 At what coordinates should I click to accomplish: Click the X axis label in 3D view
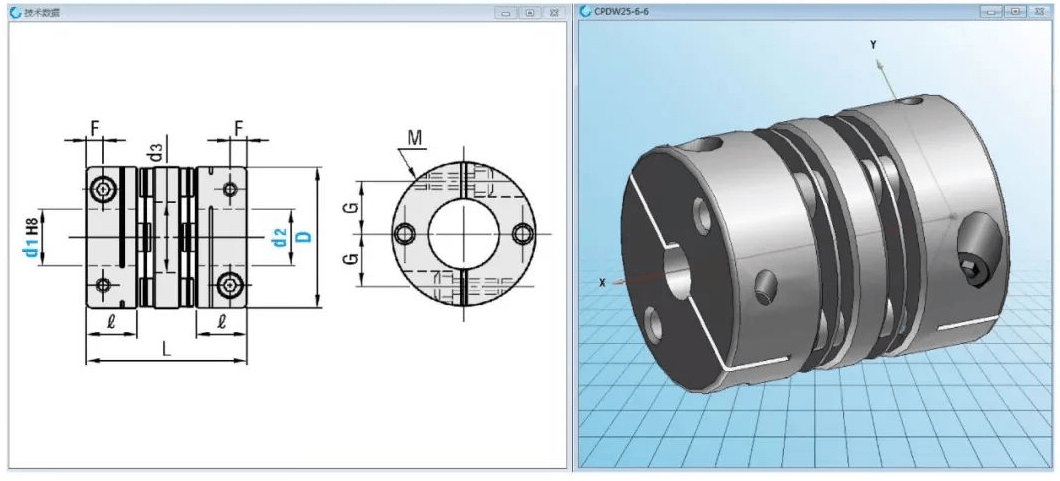click(602, 282)
